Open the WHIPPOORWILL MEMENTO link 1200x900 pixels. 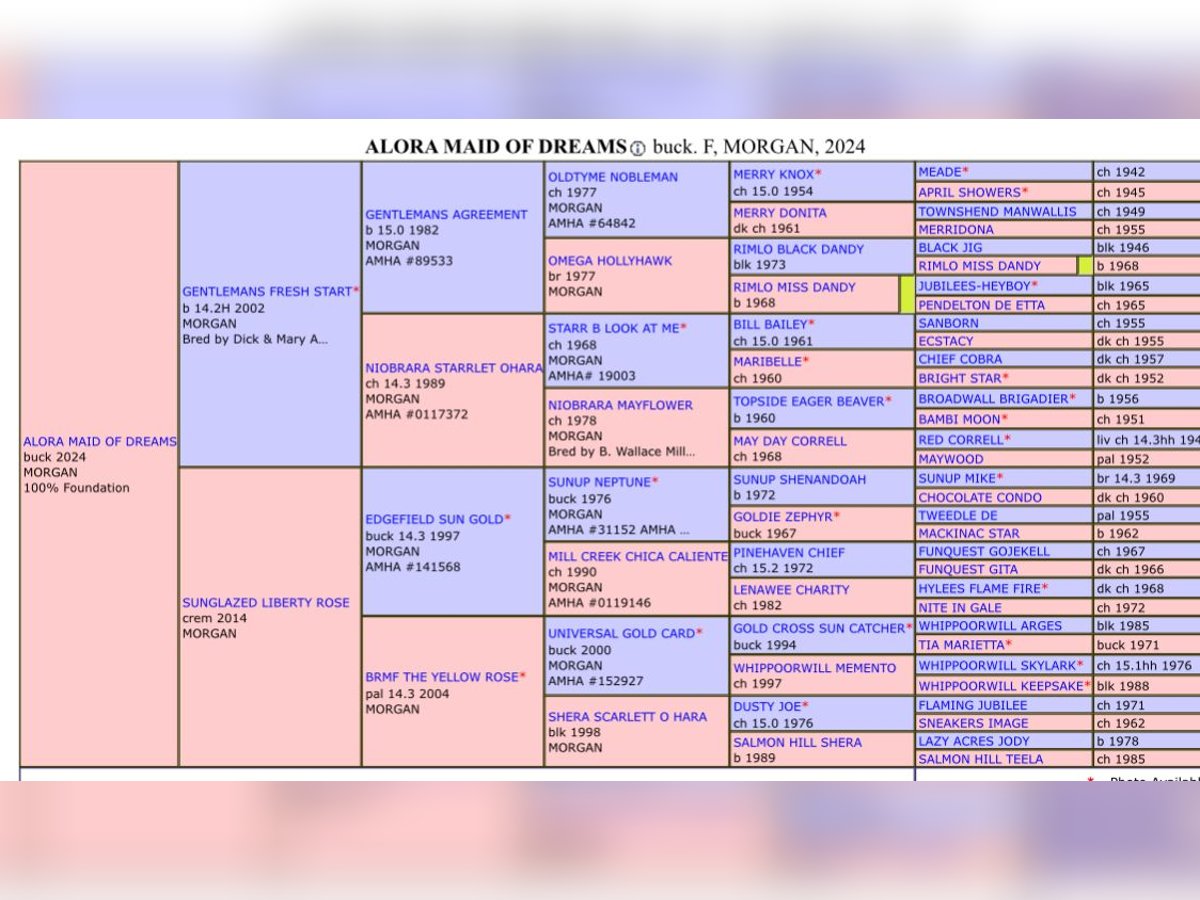[x=814, y=668]
